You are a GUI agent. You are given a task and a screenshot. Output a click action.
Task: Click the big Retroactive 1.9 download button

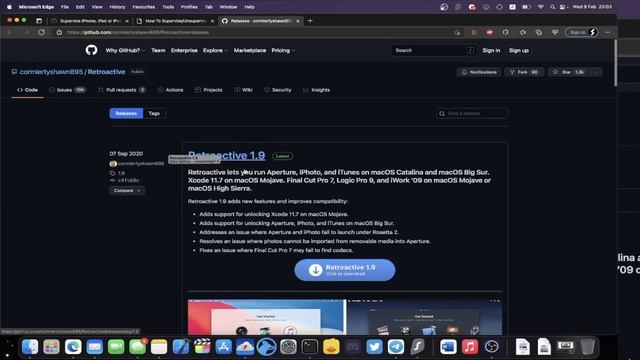click(345, 270)
